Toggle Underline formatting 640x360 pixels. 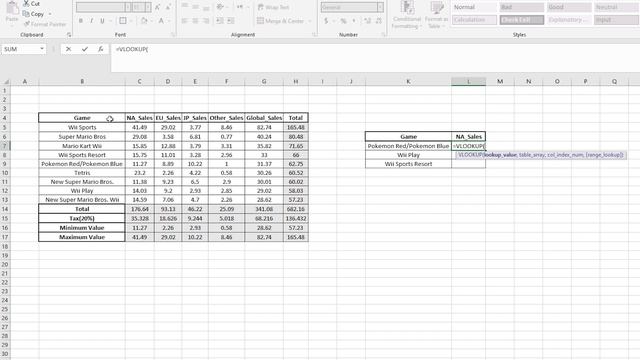pyautogui.click(x=102, y=21)
